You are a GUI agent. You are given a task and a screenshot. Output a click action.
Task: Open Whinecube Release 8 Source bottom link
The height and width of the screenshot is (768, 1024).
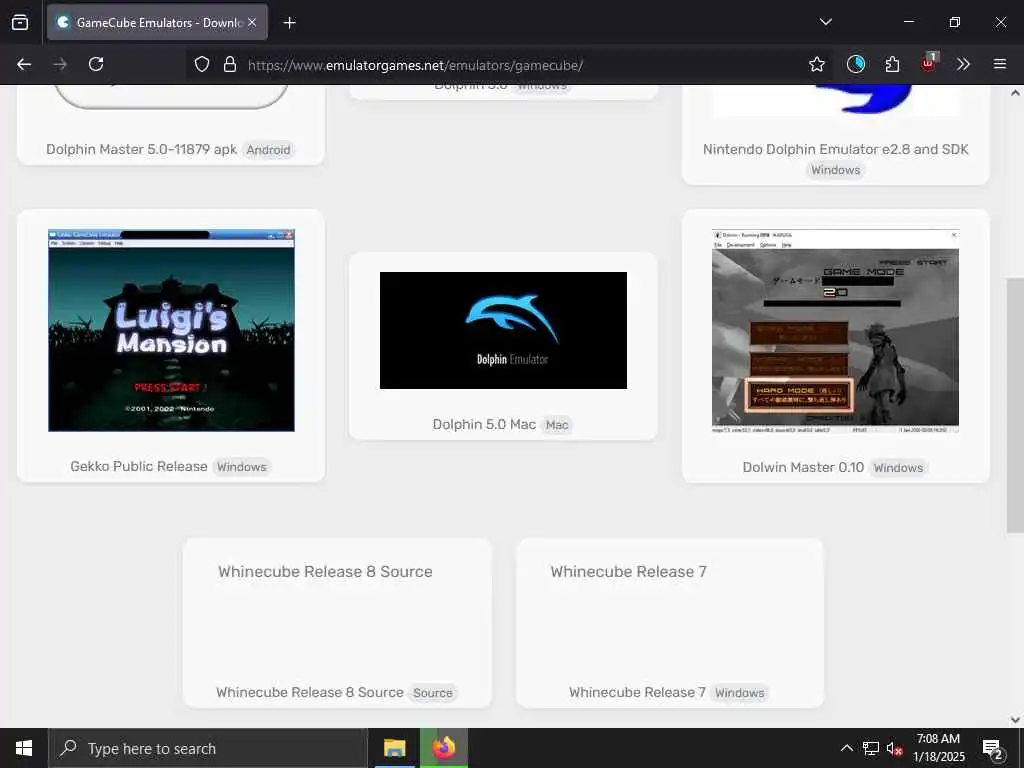click(x=310, y=692)
